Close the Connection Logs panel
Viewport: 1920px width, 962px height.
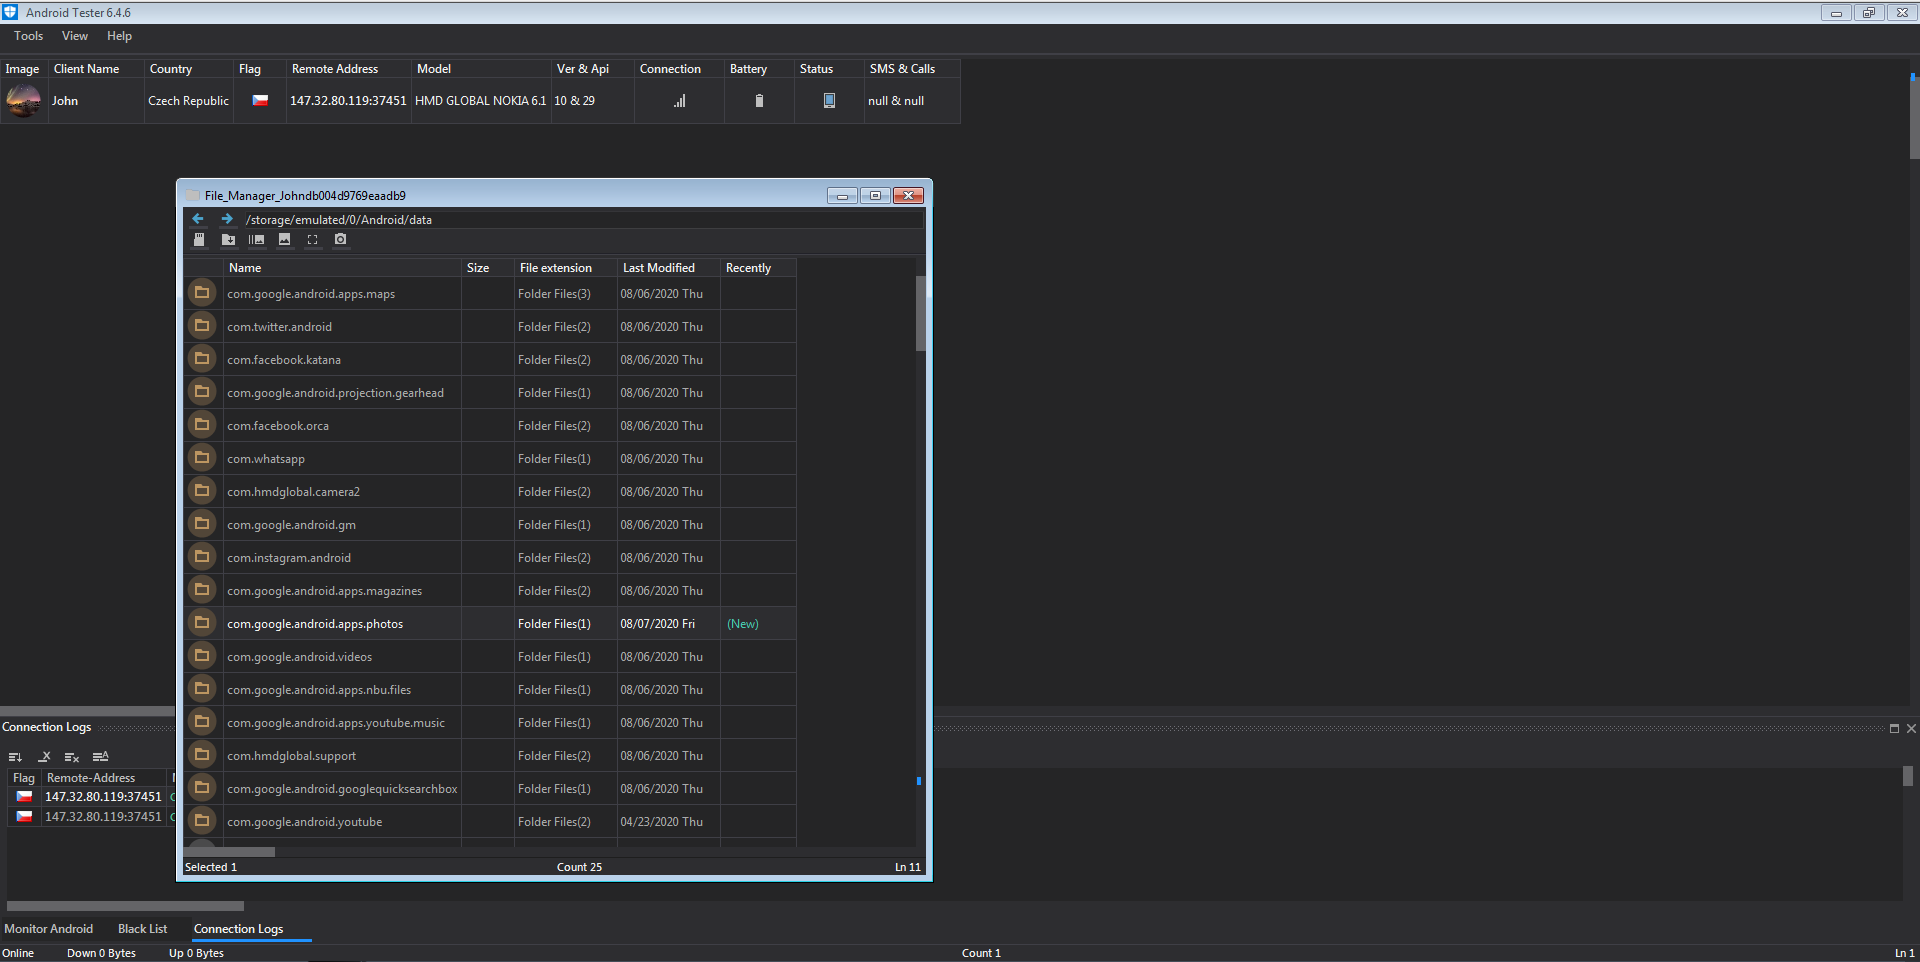click(1911, 729)
